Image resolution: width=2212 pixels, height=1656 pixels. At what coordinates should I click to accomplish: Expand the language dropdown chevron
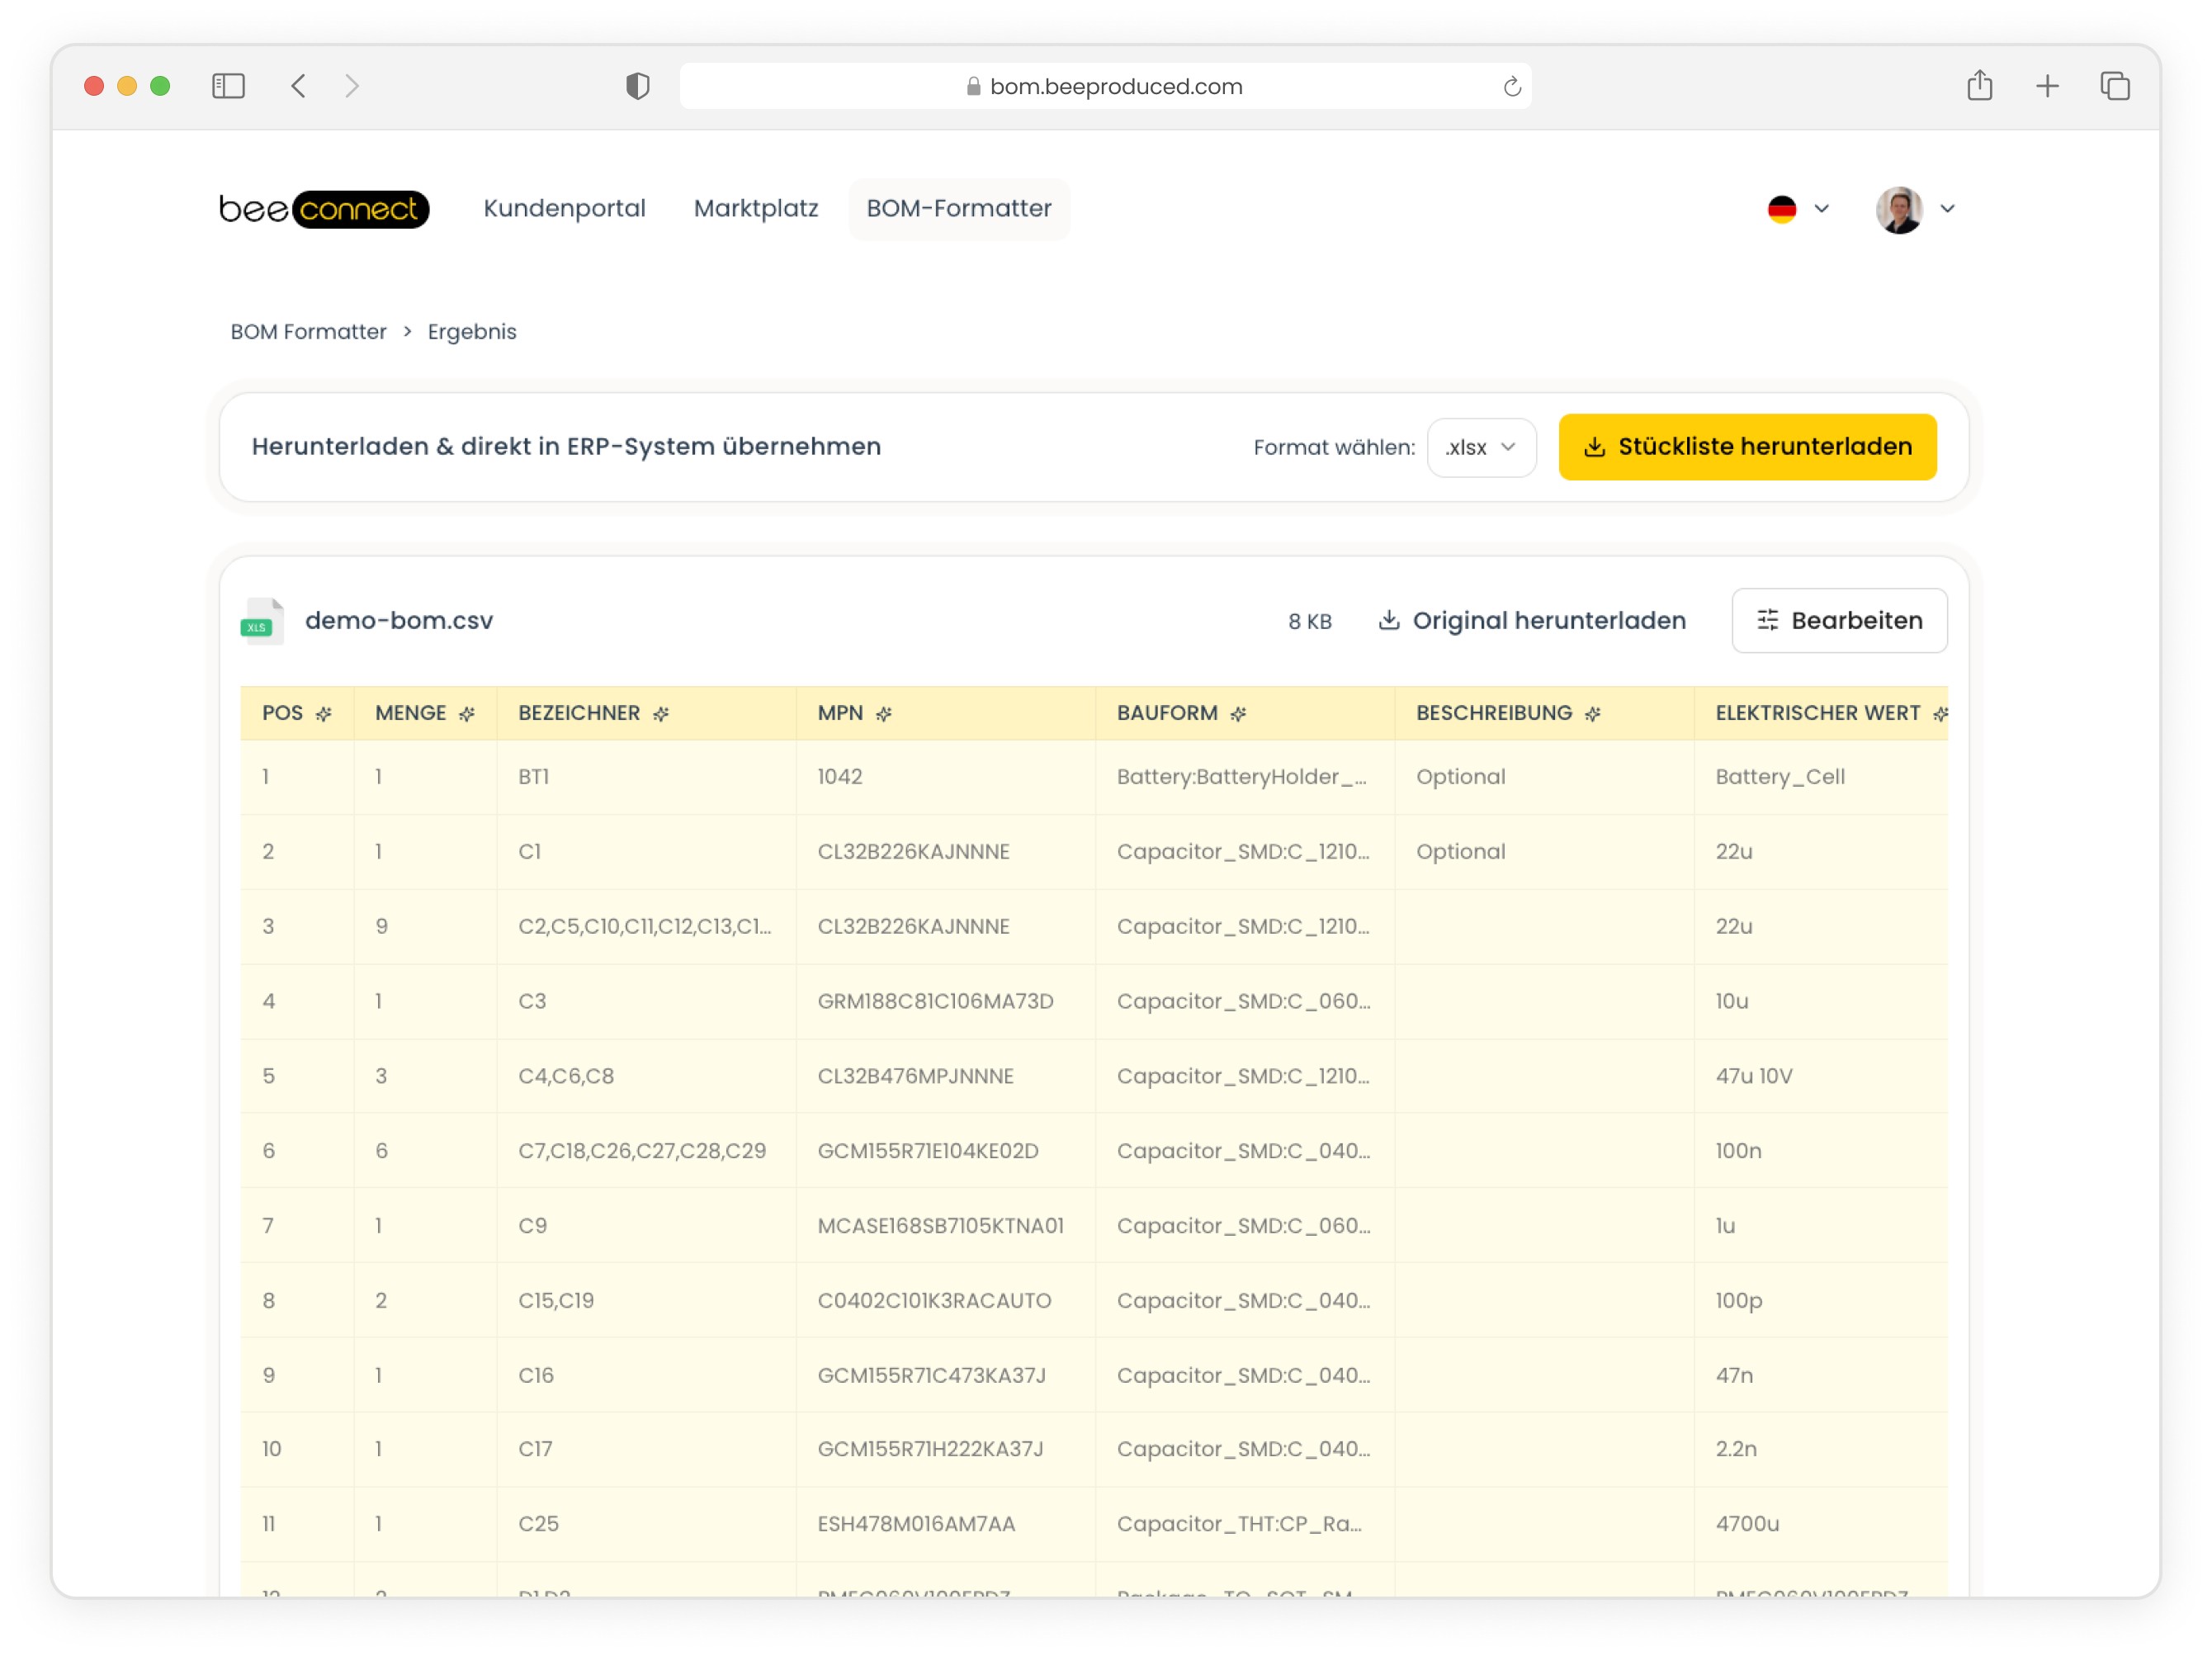1821,209
